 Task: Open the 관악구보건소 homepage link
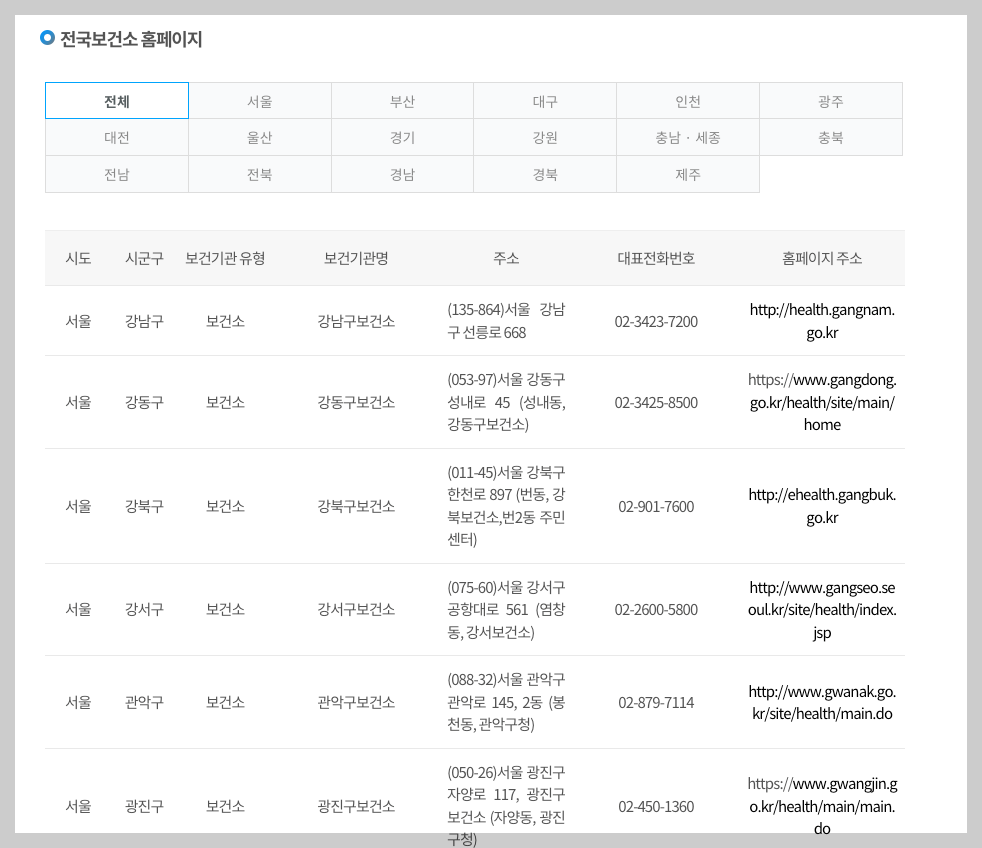coord(822,702)
